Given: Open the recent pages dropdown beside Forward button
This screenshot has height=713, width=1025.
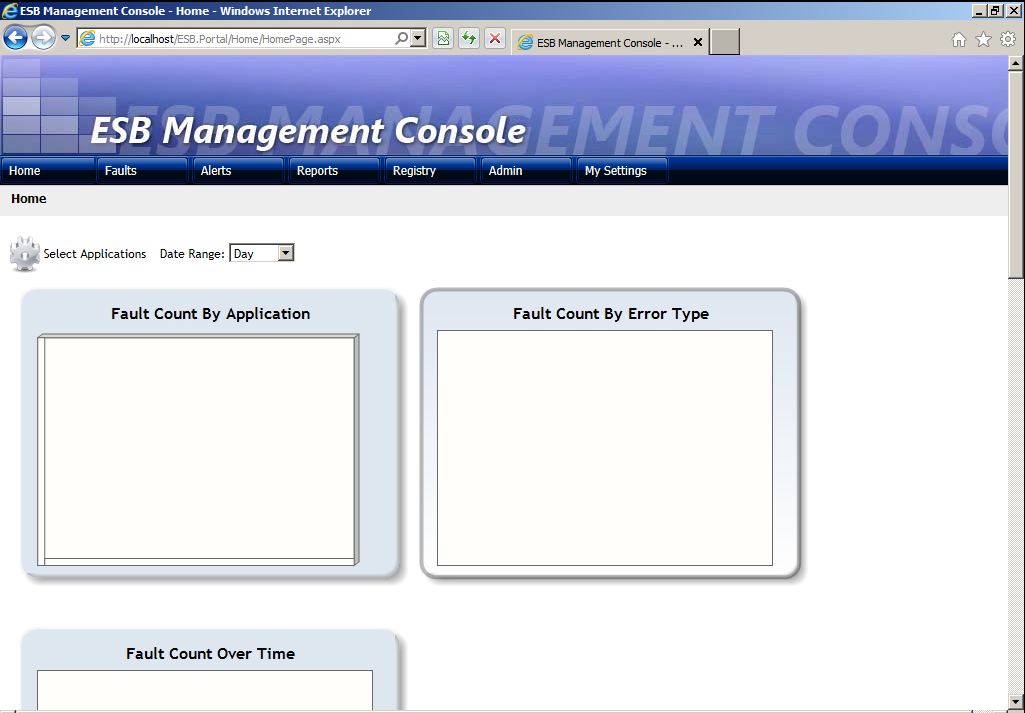Looking at the screenshot, I should tap(64, 38).
